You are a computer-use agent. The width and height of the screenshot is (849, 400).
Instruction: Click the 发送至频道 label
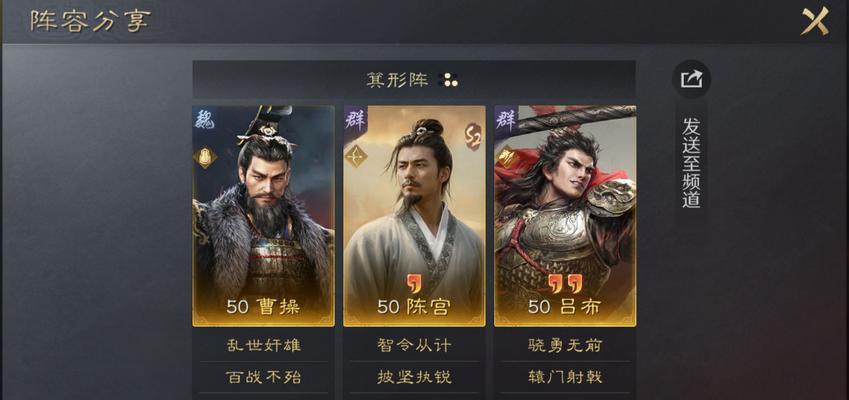(x=691, y=162)
